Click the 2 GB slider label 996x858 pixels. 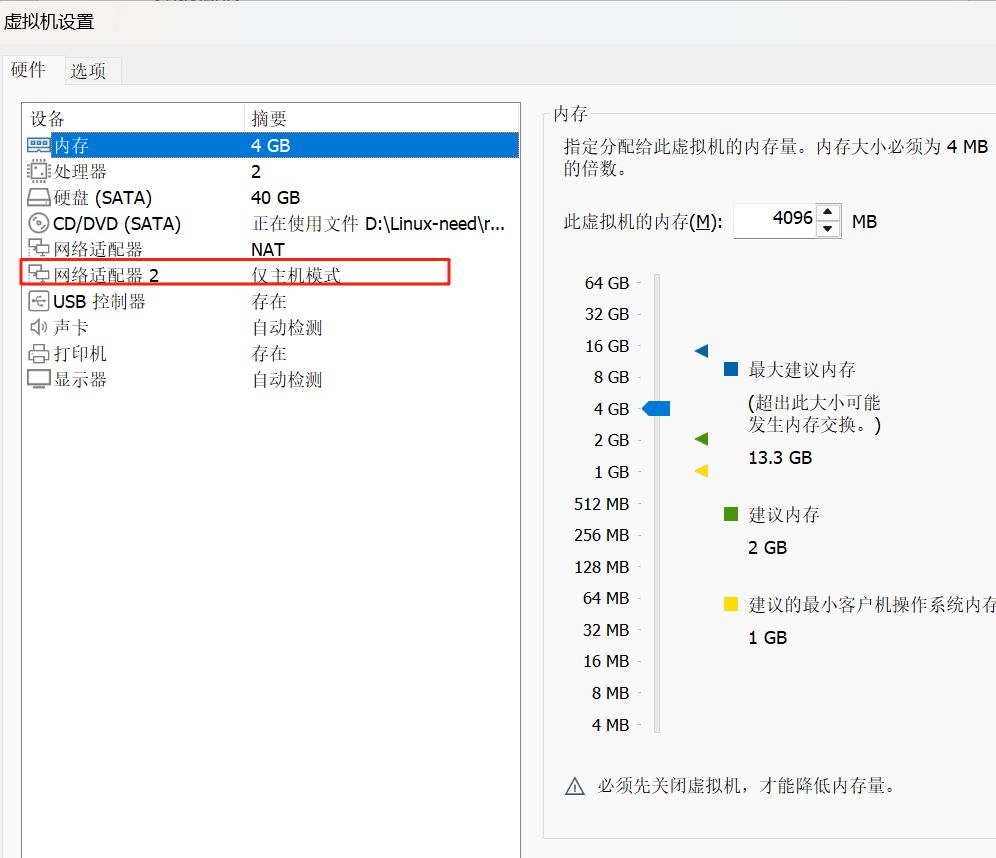[x=611, y=440]
